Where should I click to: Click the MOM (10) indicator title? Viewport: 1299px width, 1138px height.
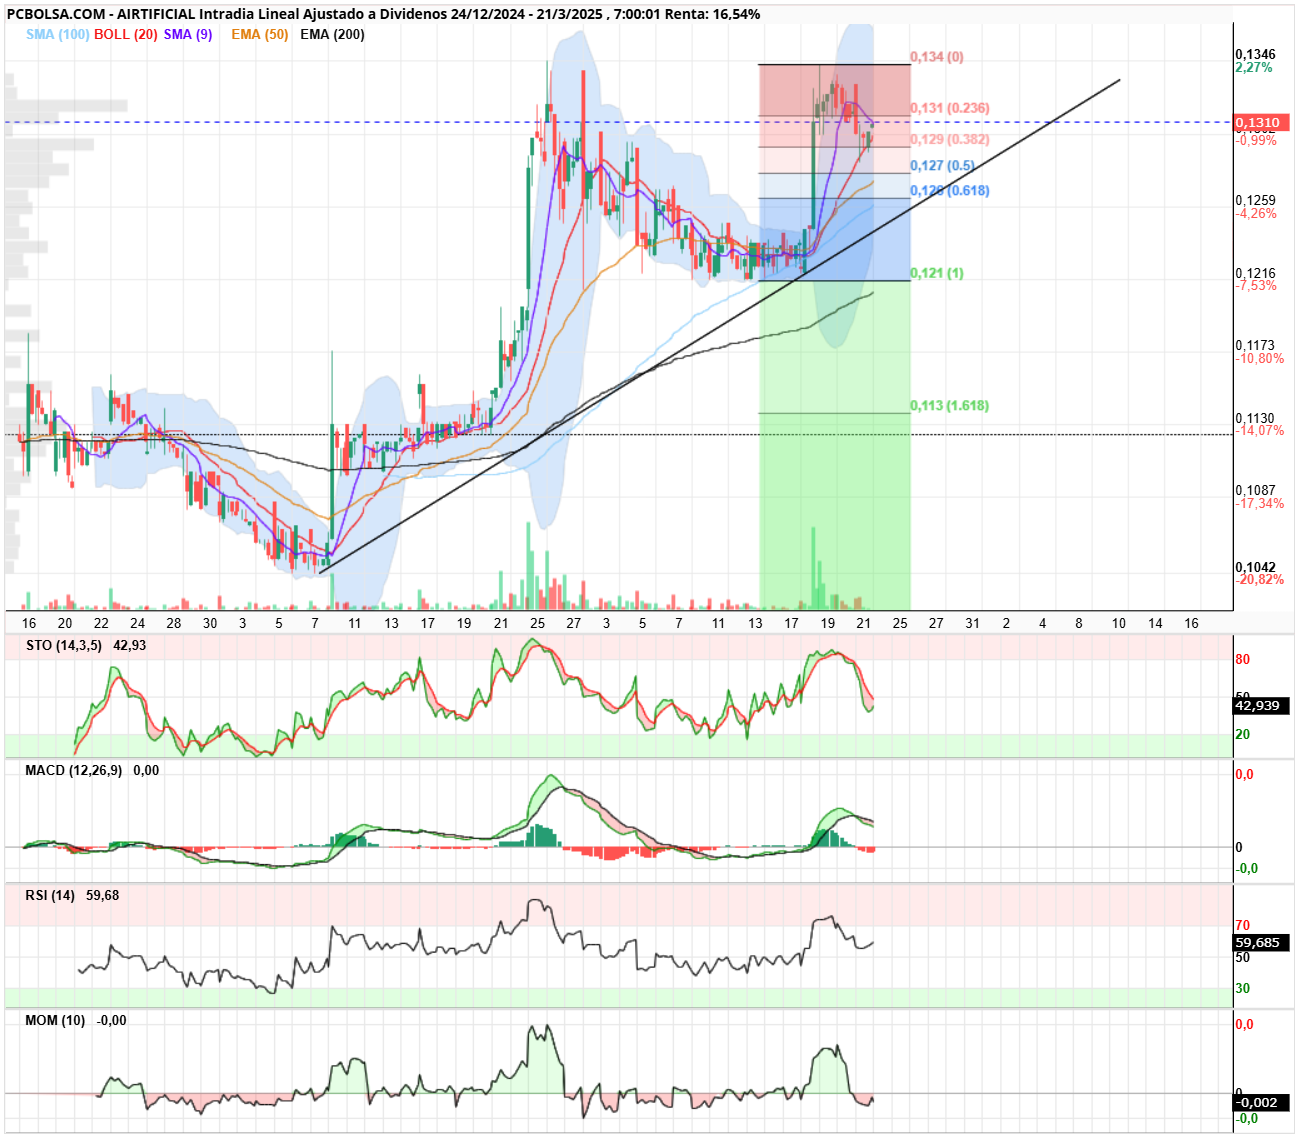55,1020
